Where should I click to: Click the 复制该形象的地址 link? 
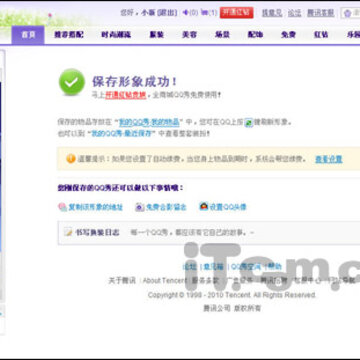[x=96, y=207]
